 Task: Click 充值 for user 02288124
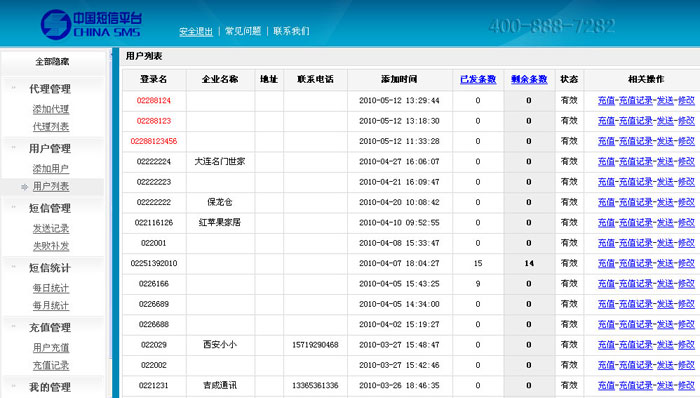(x=606, y=101)
